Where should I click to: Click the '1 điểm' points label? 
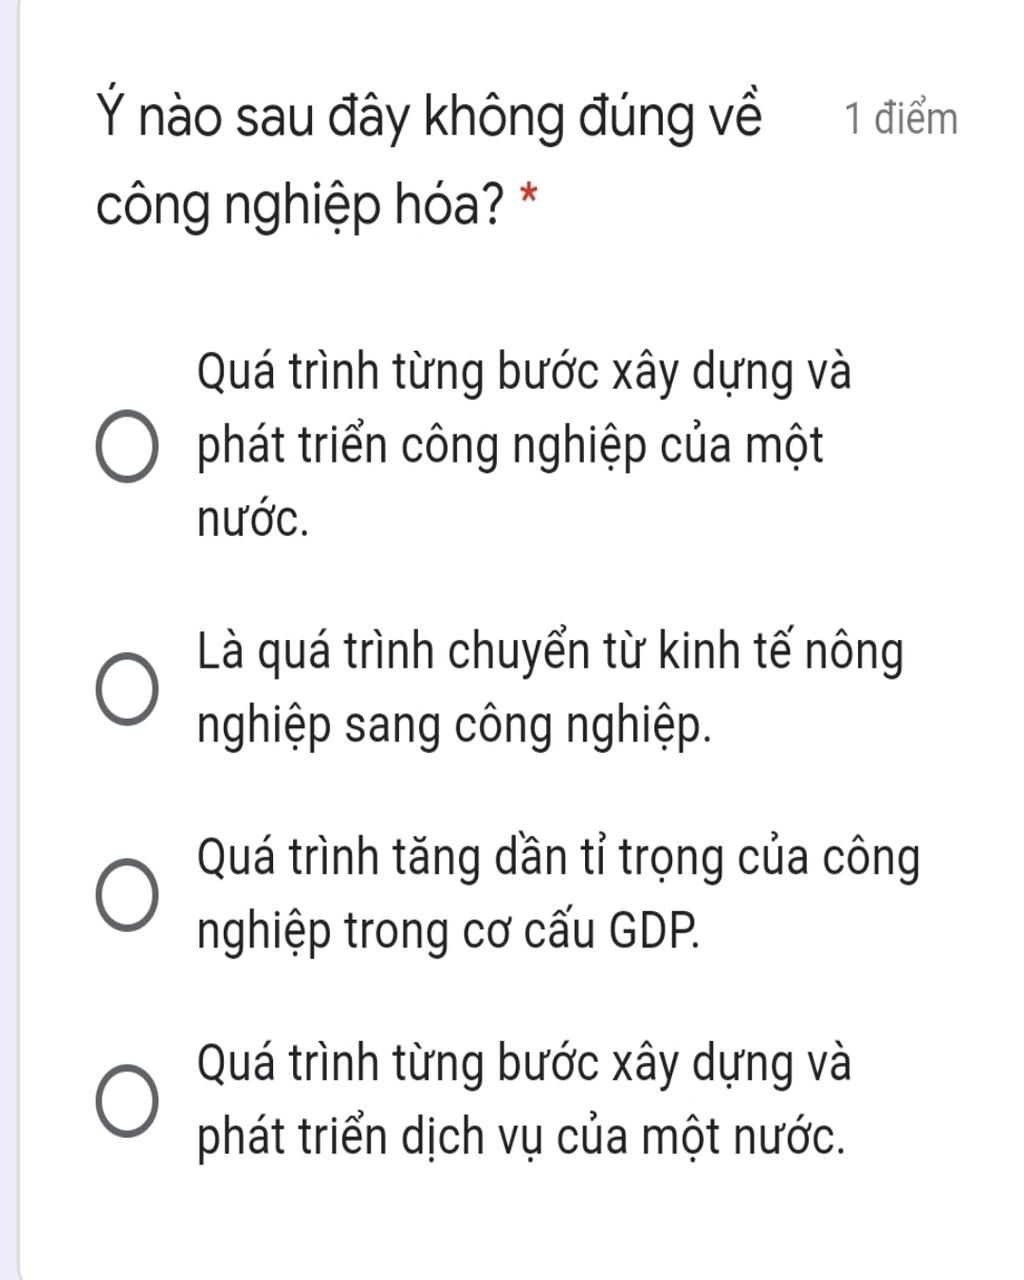(x=901, y=119)
